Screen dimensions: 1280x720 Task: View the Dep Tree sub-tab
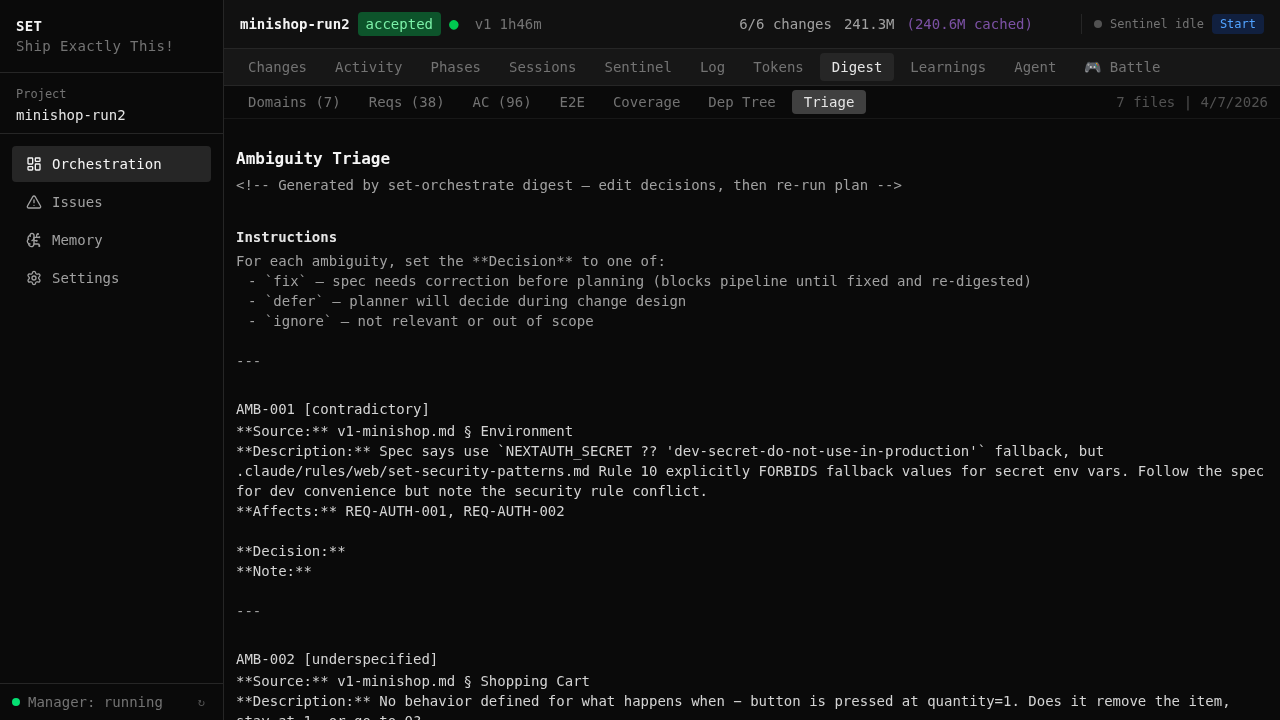point(741,102)
